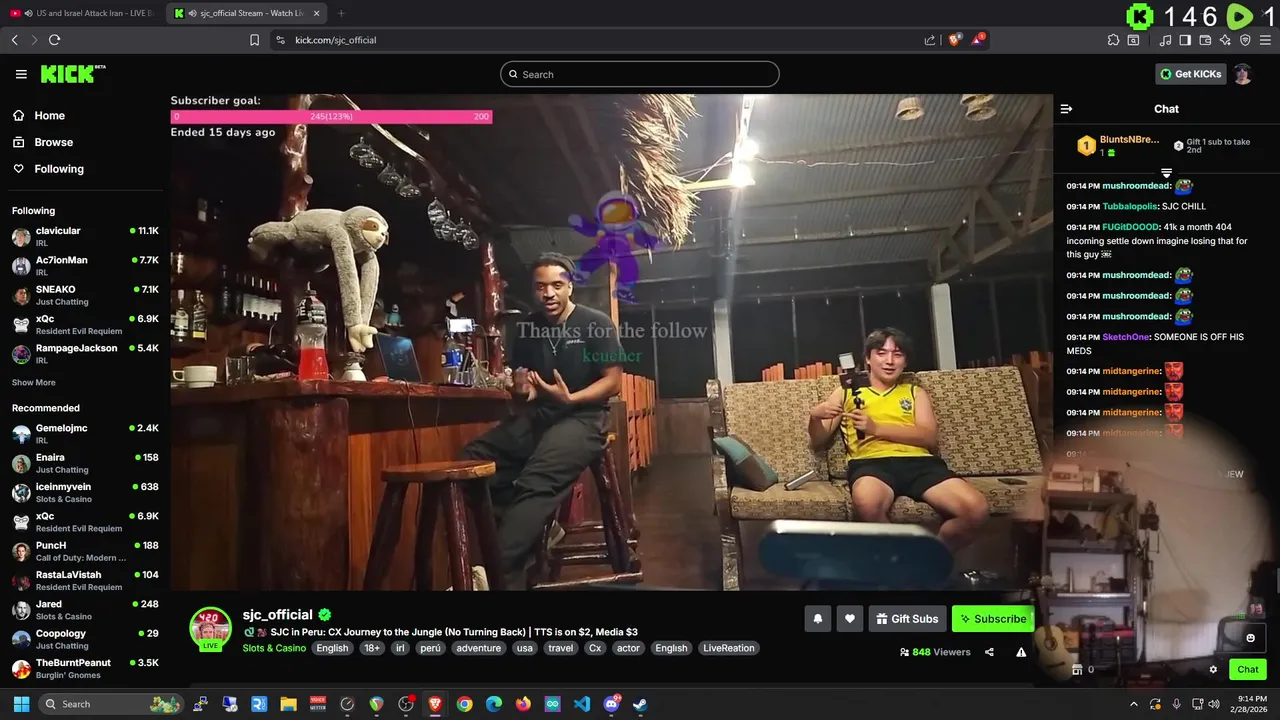This screenshot has height=720, width=1280.
Task: Open clavicular channel in Following
Action: [85, 237]
